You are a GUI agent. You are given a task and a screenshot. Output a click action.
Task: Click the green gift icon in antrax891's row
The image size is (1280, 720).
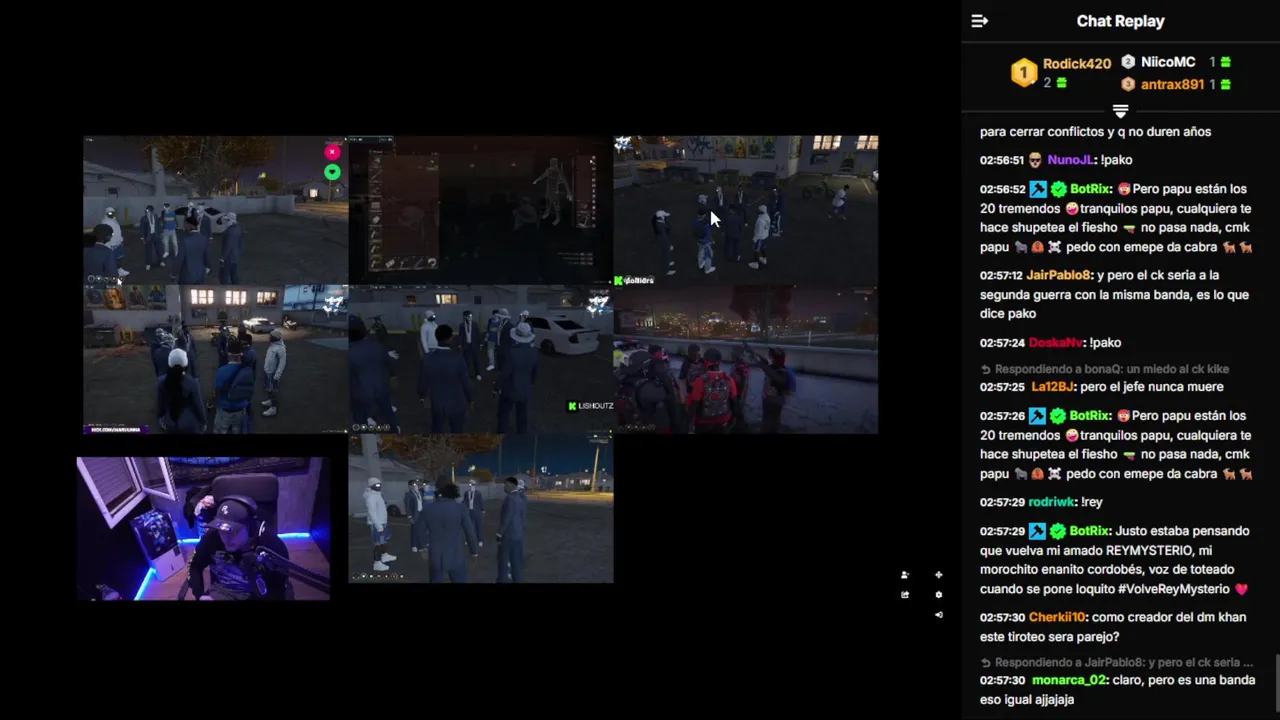coord(1225,84)
